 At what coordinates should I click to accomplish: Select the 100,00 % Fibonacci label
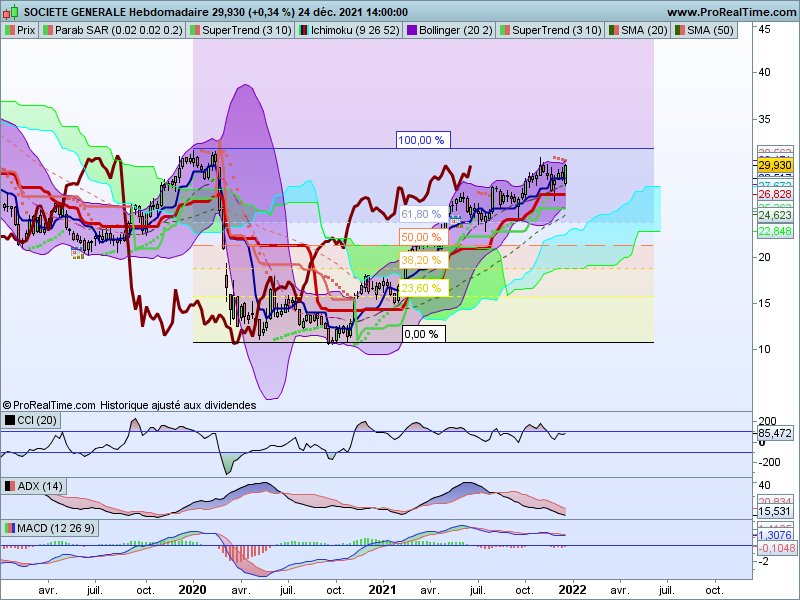point(423,140)
